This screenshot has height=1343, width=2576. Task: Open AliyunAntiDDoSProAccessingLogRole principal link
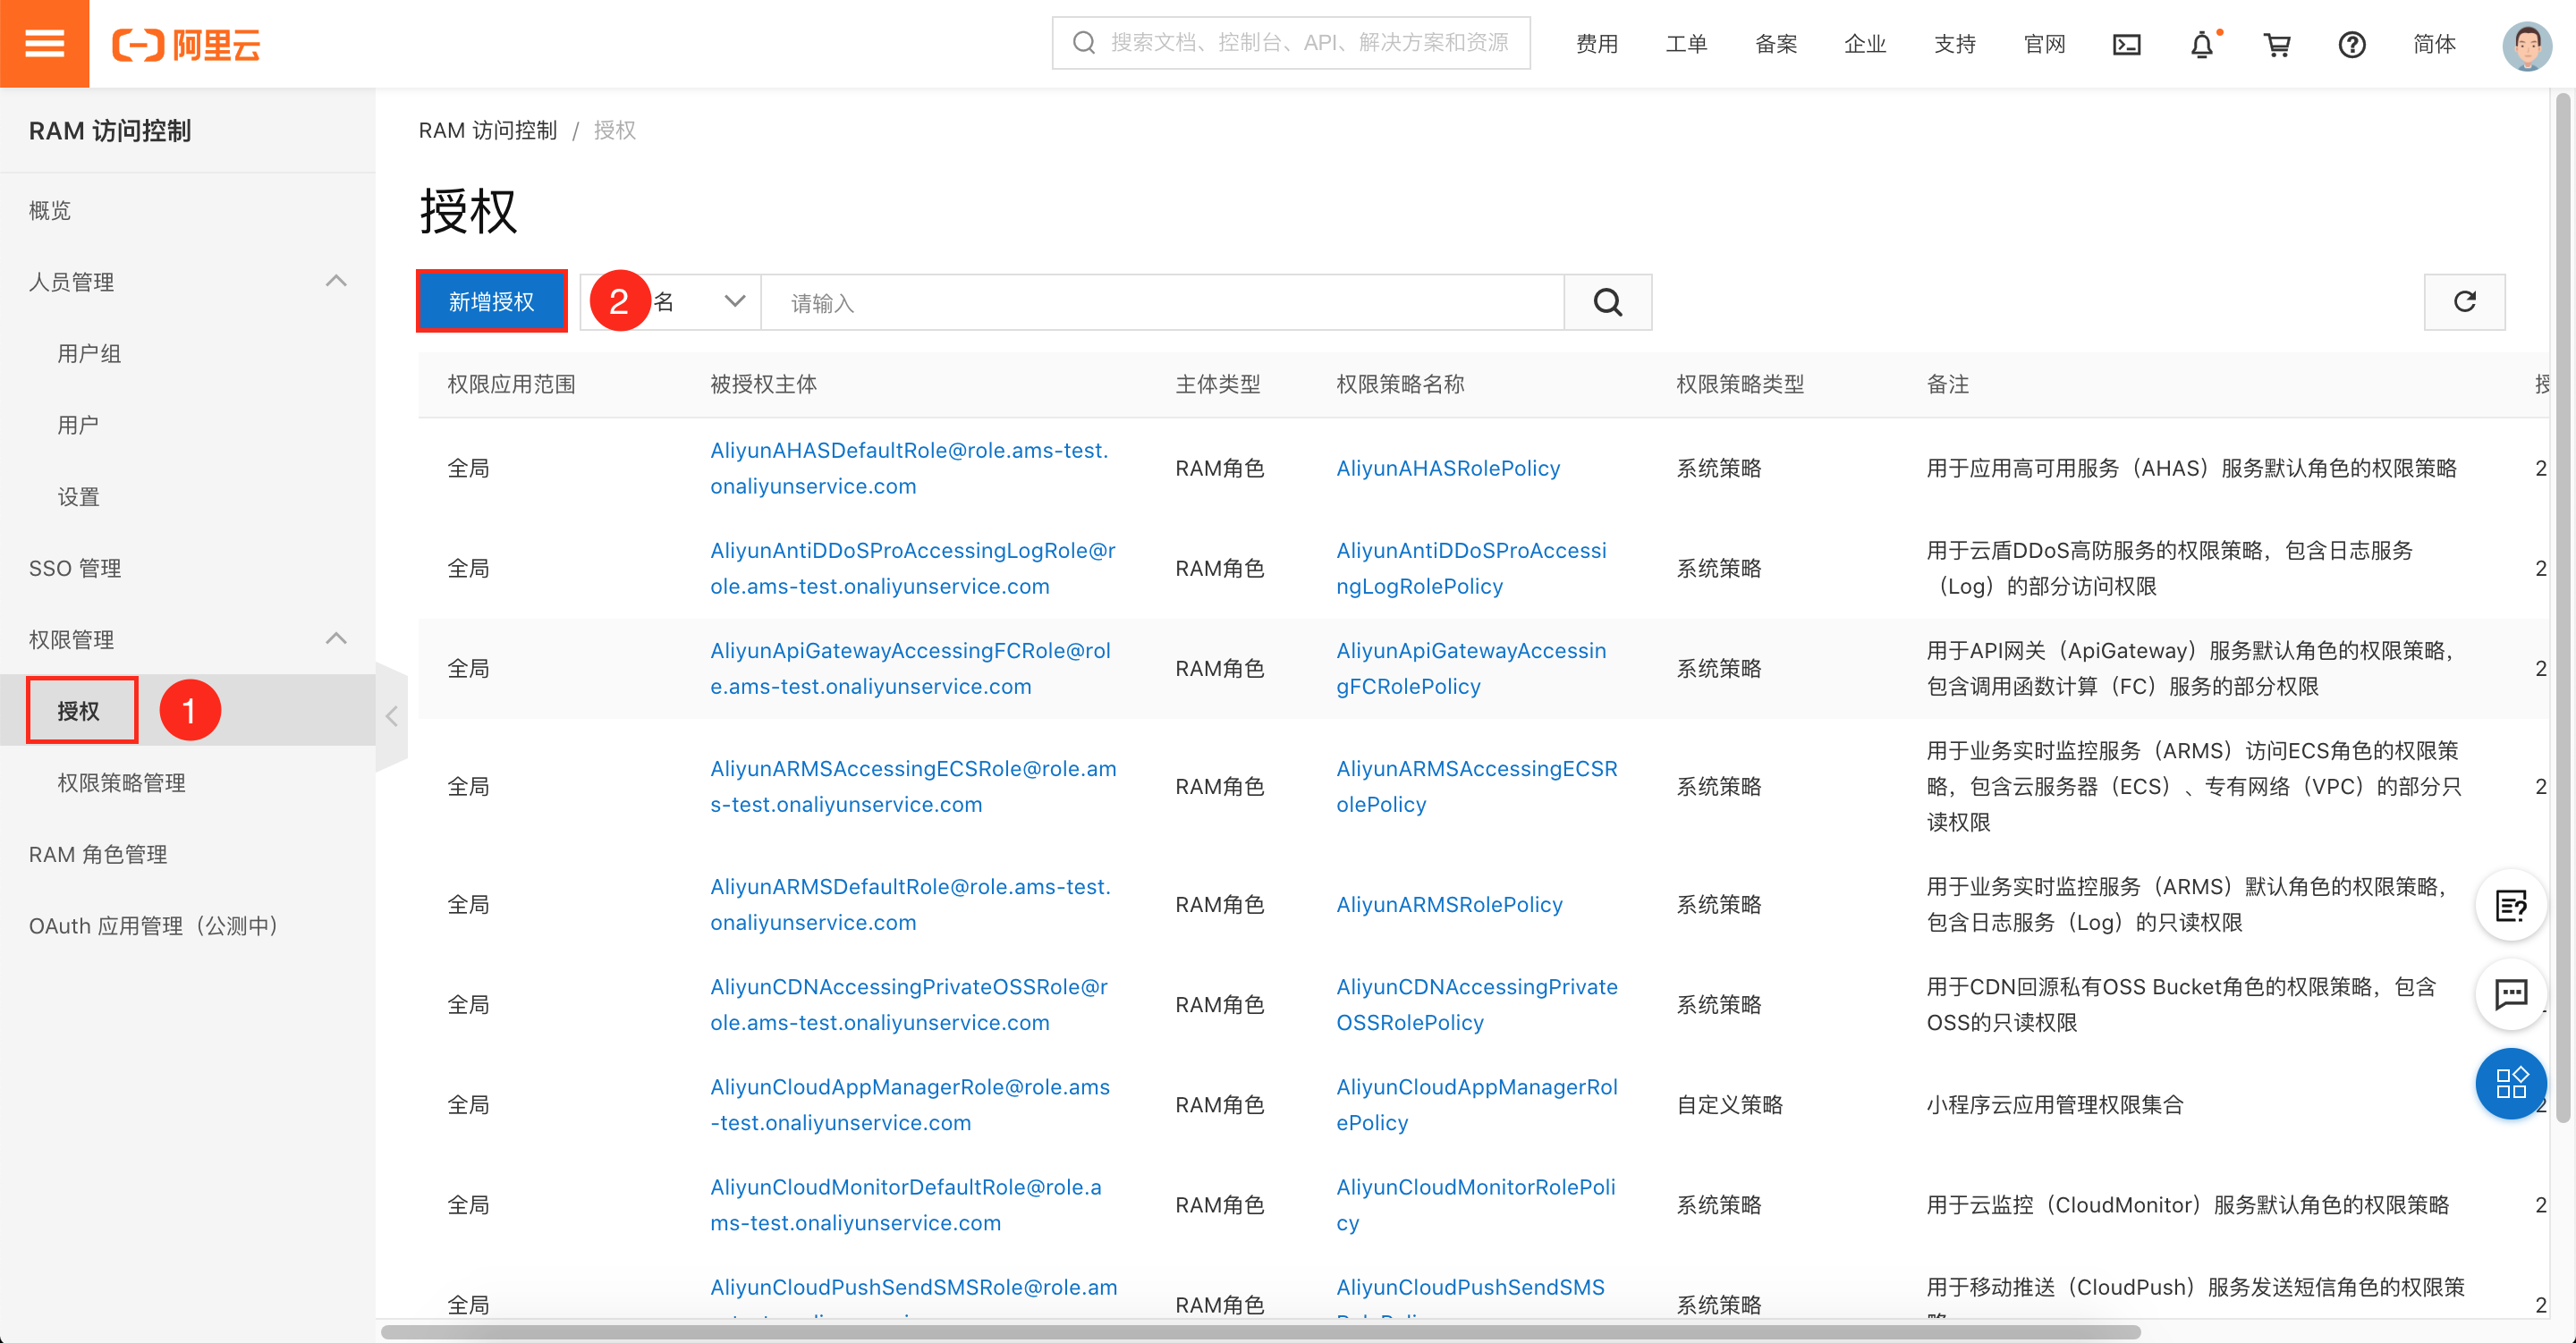pos(913,568)
